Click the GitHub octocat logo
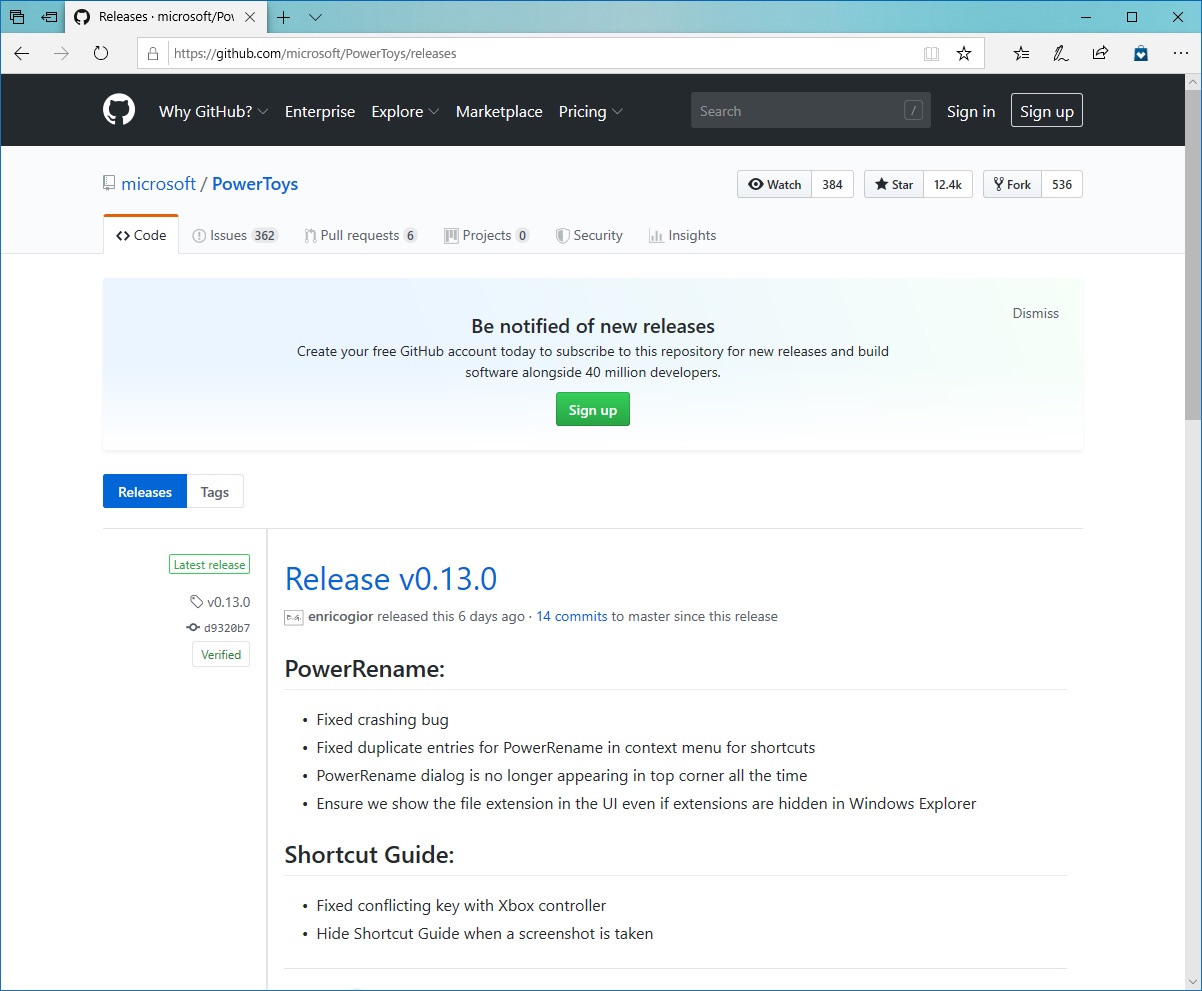The image size is (1202, 991). tap(119, 110)
